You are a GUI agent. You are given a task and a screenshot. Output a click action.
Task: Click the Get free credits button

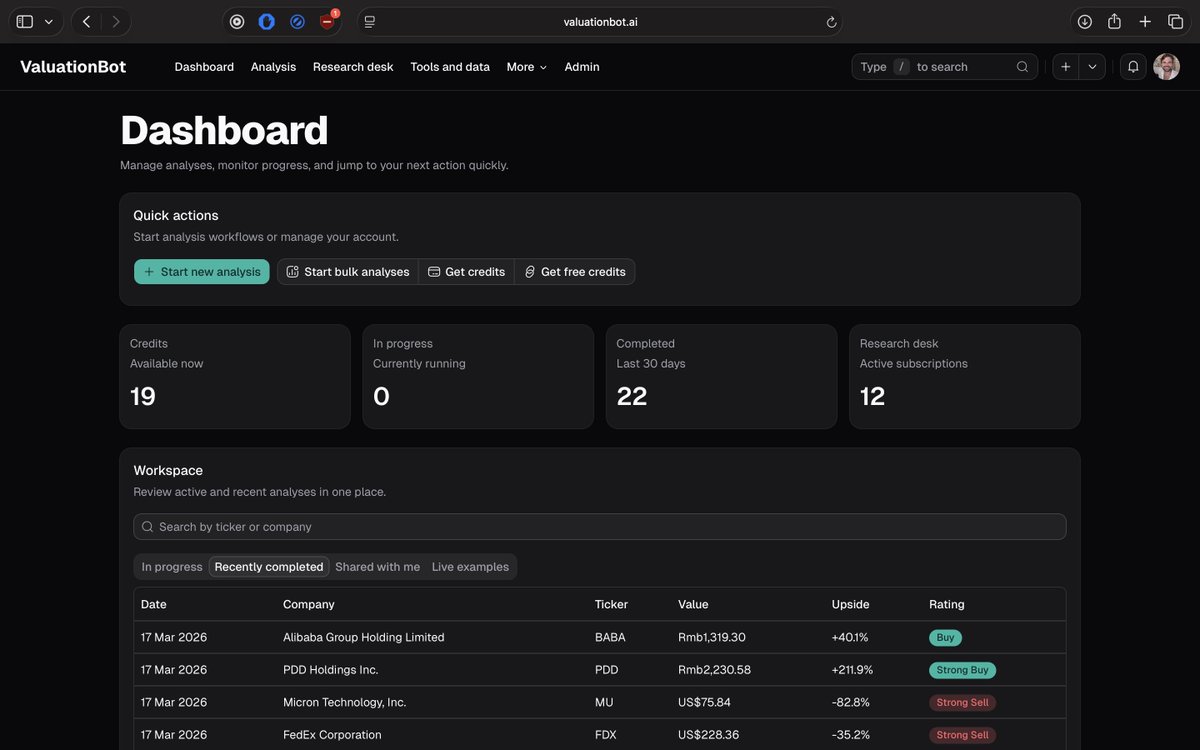(x=575, y=272)
